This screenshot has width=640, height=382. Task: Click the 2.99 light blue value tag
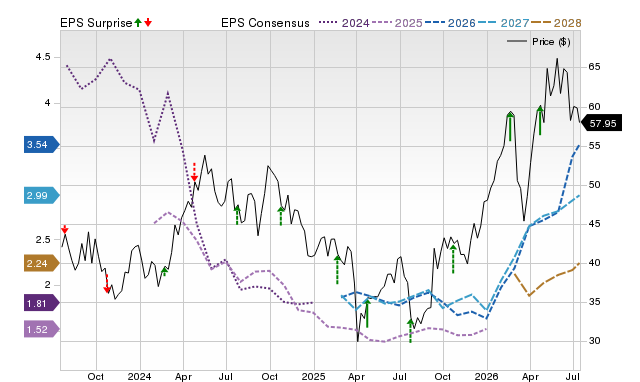pos(42,195)
